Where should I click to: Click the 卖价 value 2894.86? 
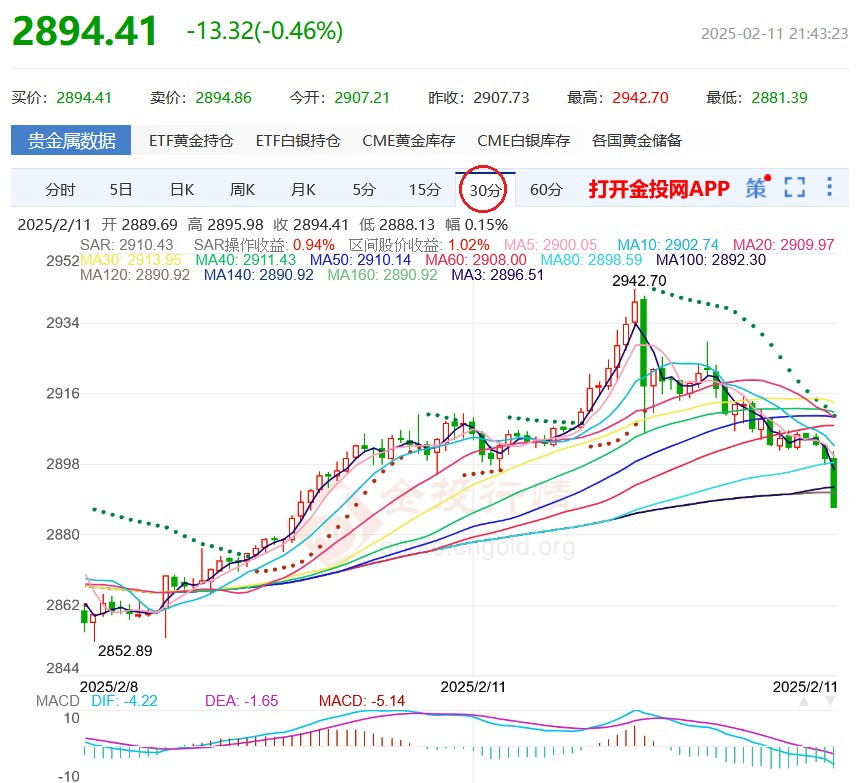tap(223, 98)
